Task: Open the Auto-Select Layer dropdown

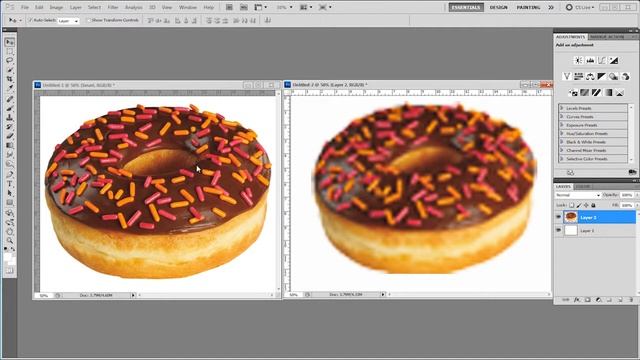Action: 68,20
